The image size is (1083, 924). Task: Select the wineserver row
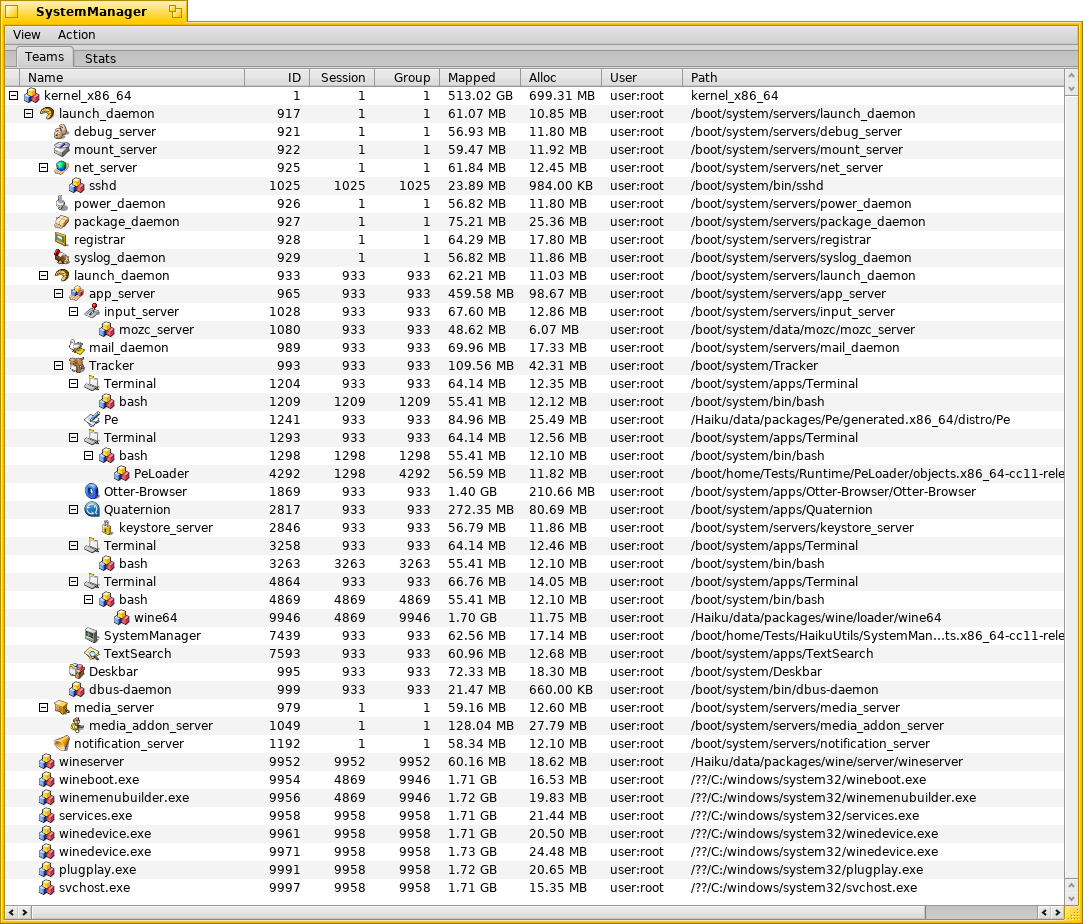[x=534, y=762]
